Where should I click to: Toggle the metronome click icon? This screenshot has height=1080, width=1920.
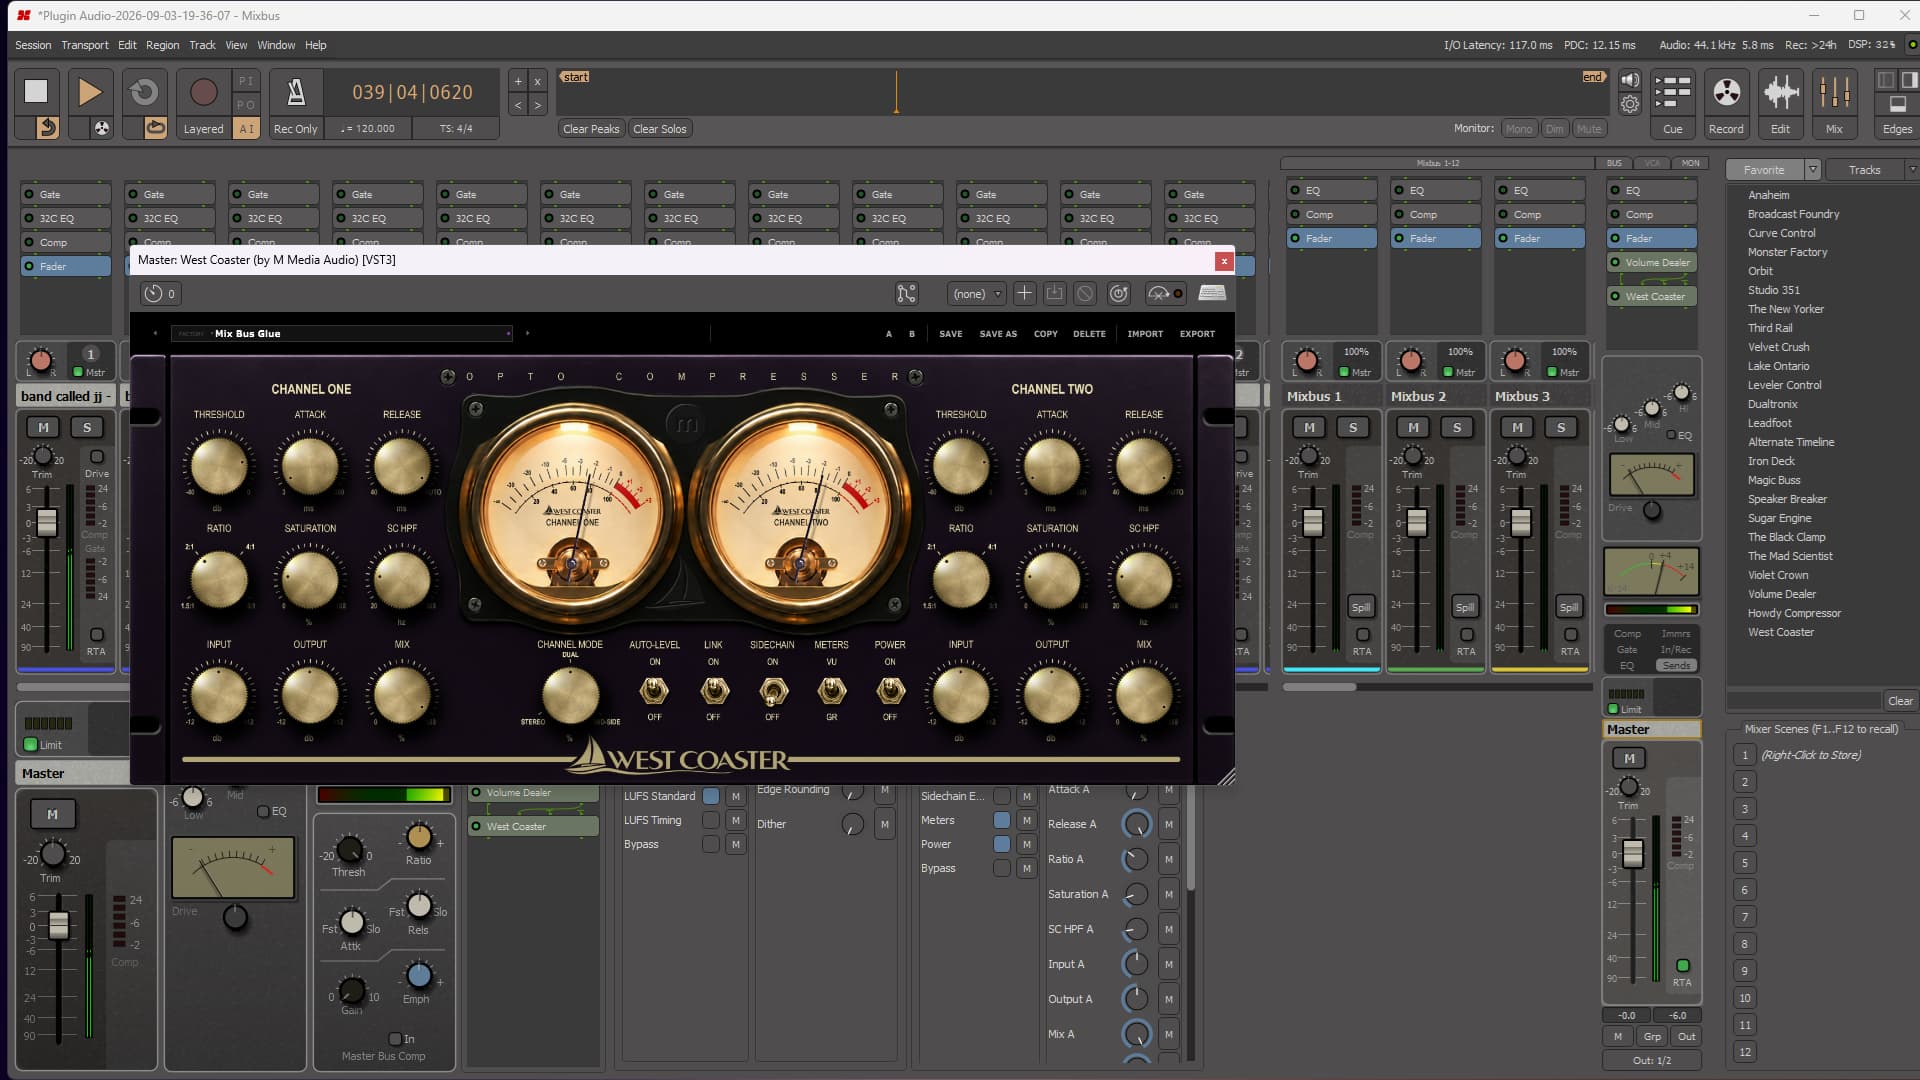click(296, 92)
